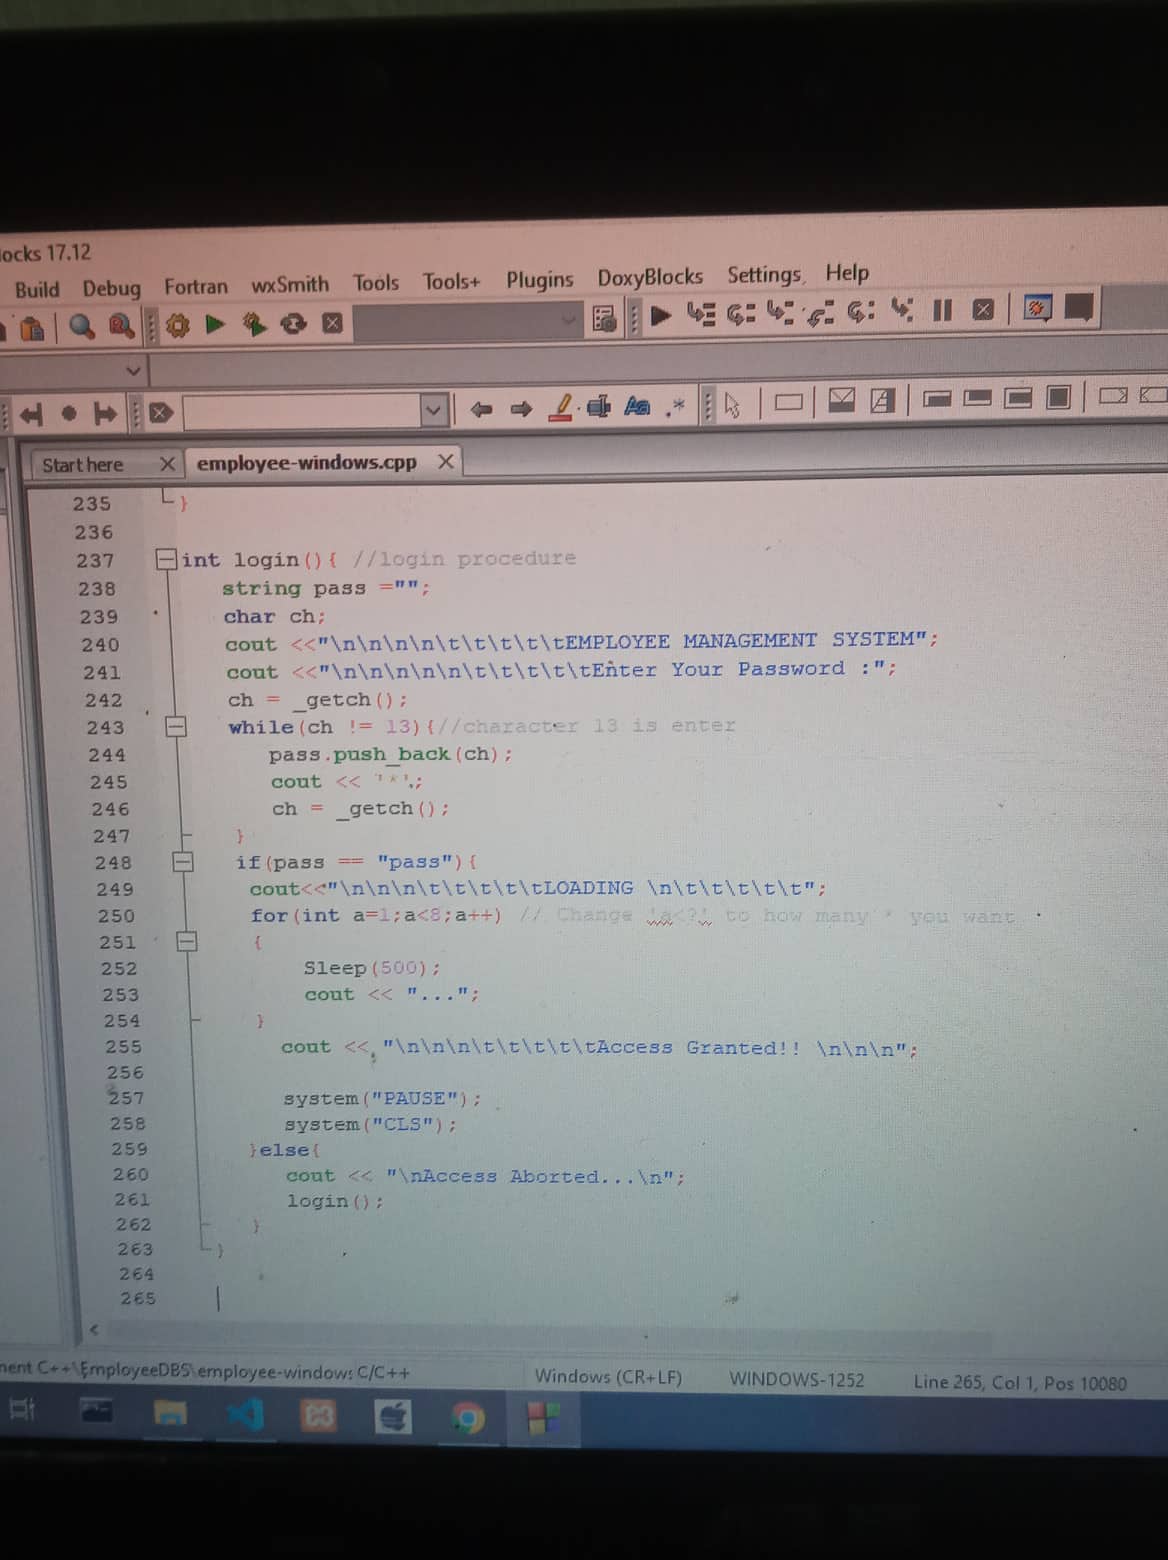Click the green Run arrow
The image size is (1168, 1560).
[x=214, y=324]
